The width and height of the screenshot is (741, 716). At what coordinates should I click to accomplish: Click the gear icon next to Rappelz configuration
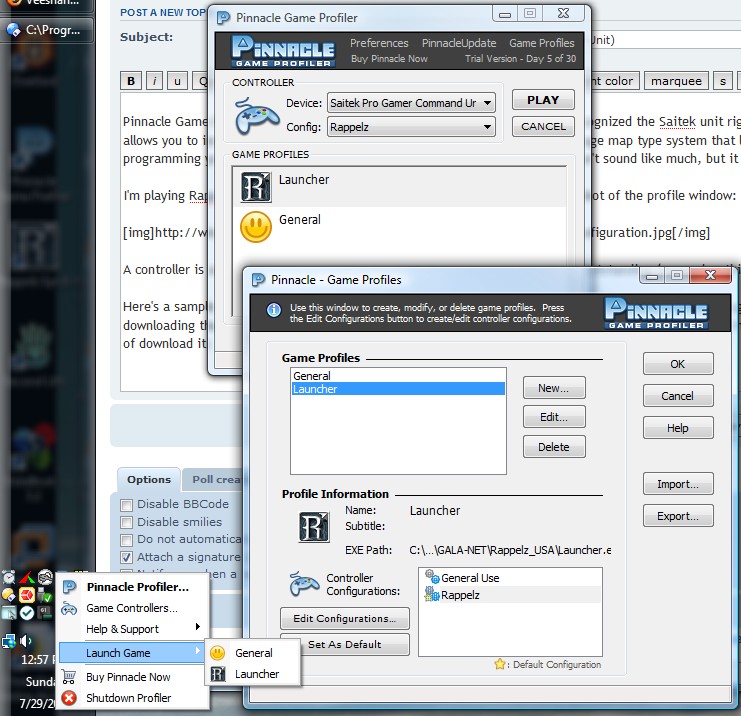(x=432, y=594)
